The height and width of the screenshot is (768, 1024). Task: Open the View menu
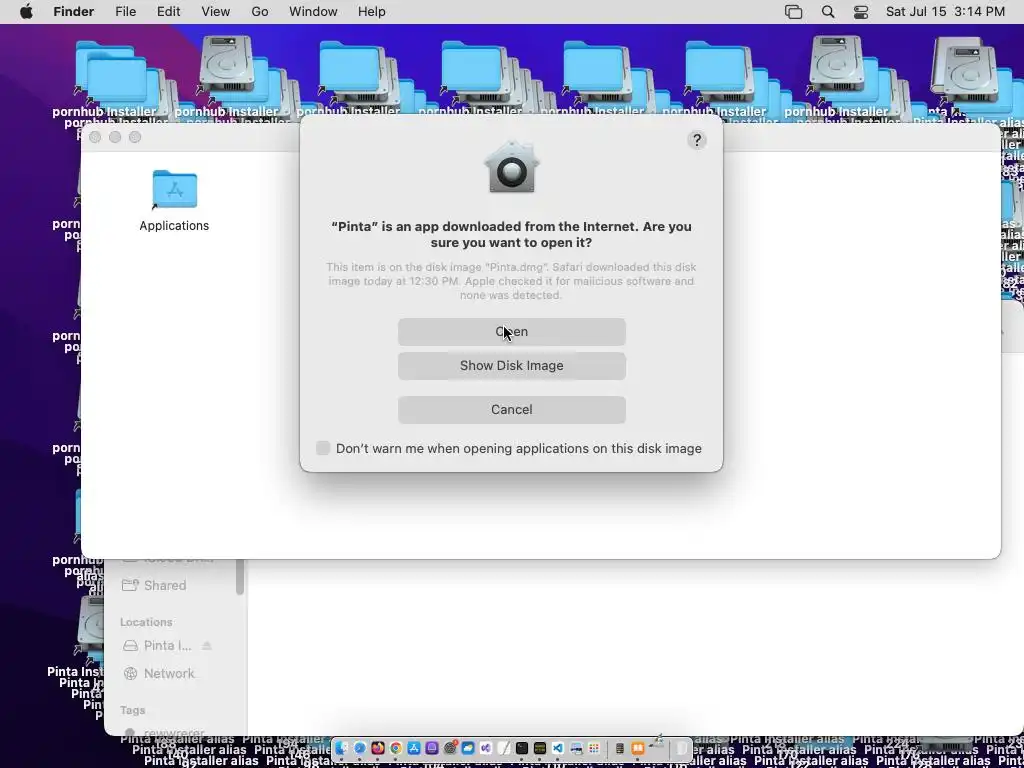pos(216,12)
